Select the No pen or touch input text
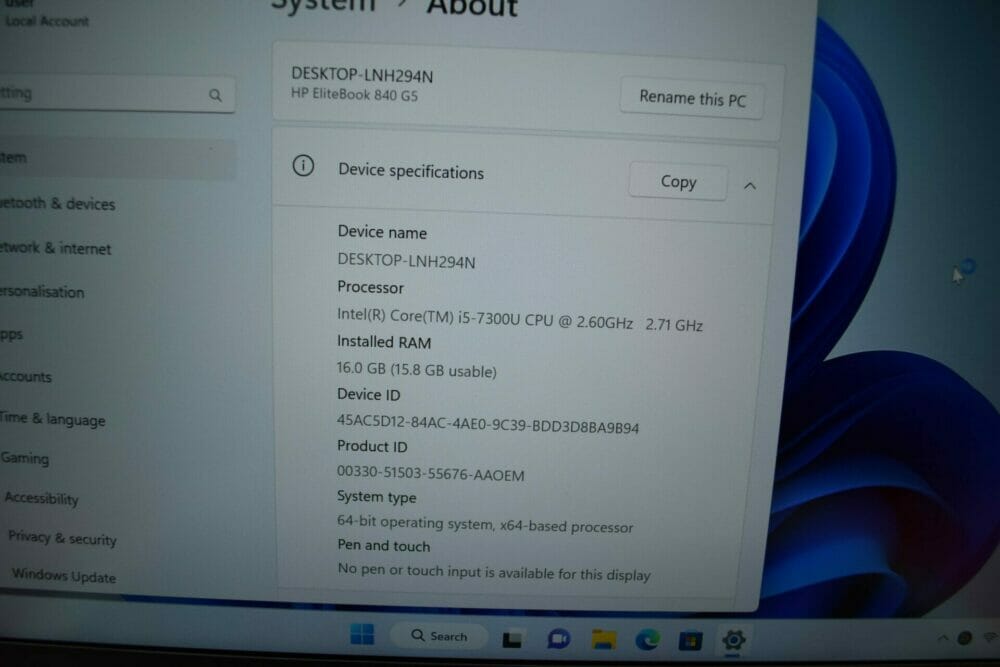Screen dimensions: 1000x667 (x=494, y=571)
